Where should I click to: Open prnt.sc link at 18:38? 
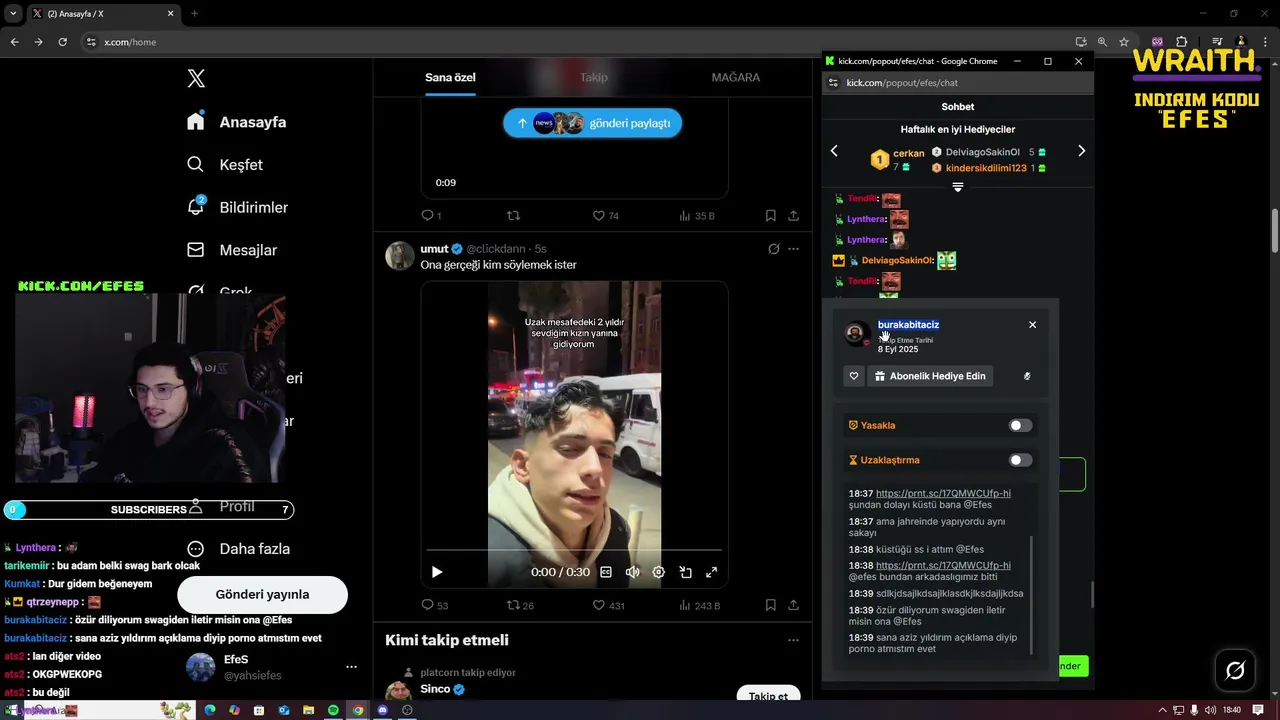943,565
